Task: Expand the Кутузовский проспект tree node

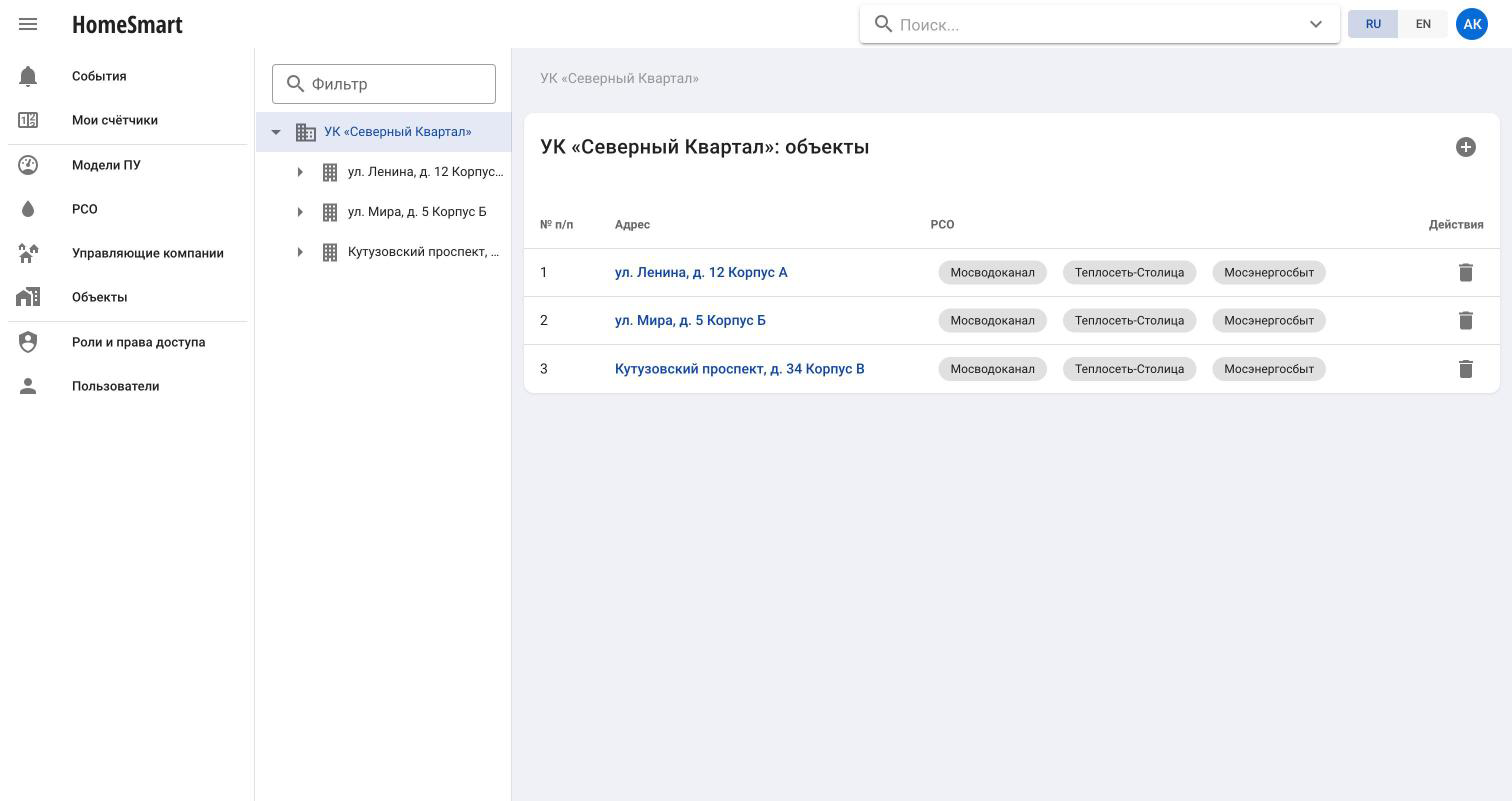Action: [300, 252]
